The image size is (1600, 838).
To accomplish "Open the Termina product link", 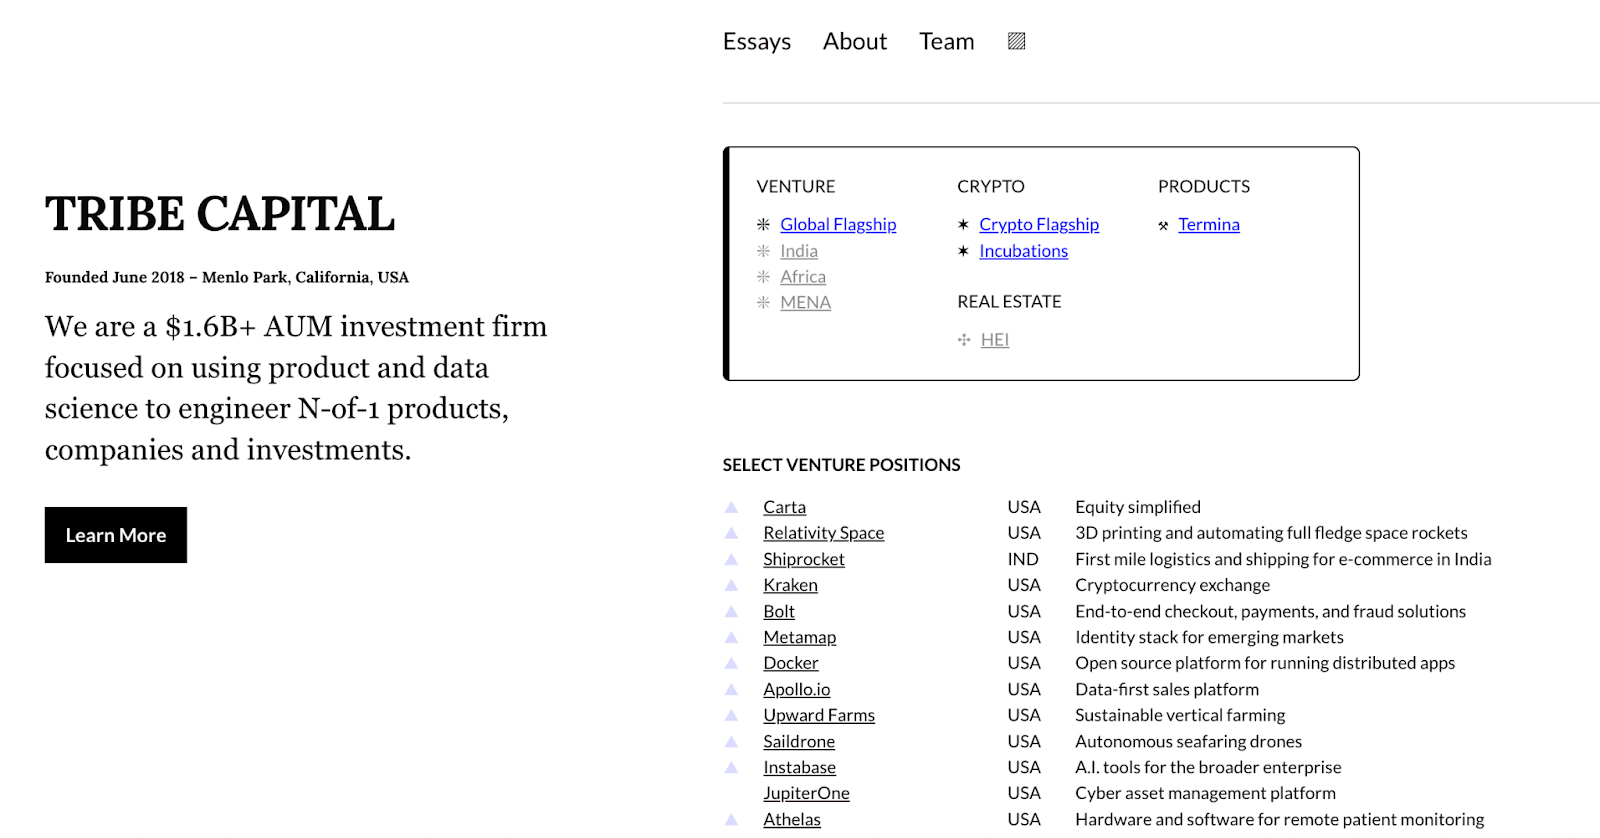I will [1208, 225].
